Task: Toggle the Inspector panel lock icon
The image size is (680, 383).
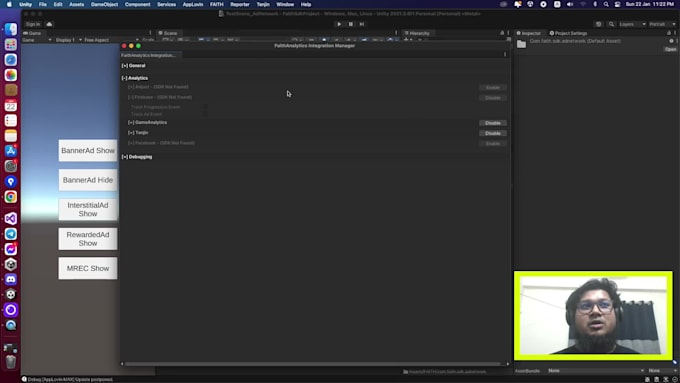Action: (x=669, y=33)
